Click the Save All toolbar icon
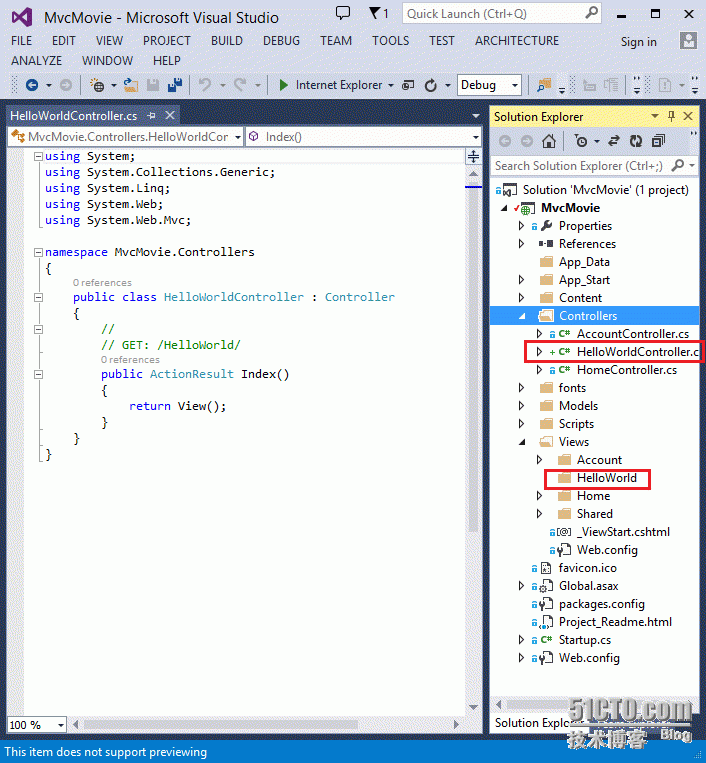The width and height of the screenshot is (706, 763). (175, 85)
